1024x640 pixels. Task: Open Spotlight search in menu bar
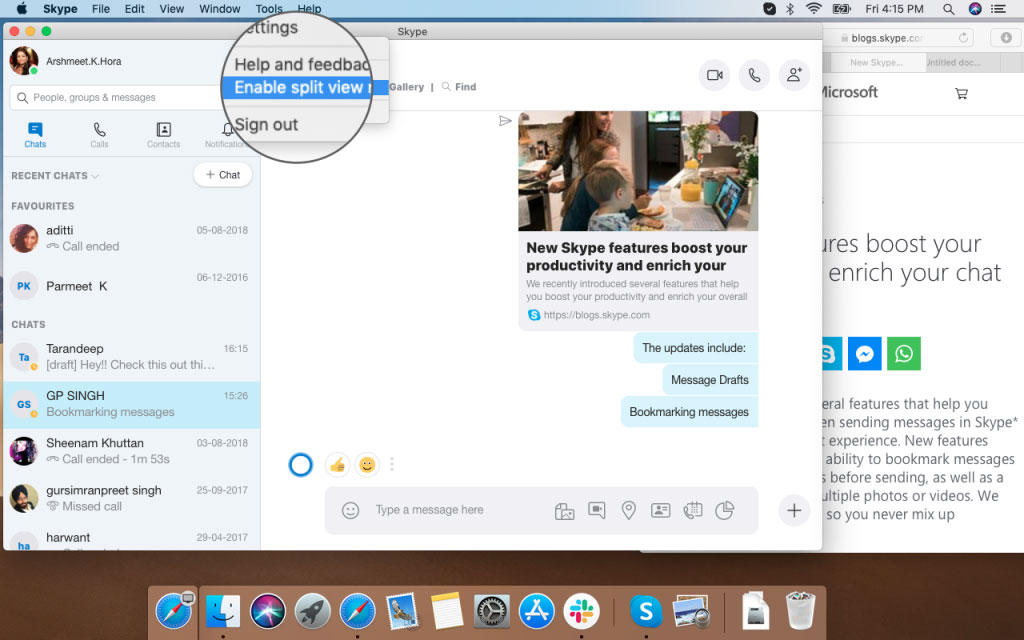click(949, 9)
